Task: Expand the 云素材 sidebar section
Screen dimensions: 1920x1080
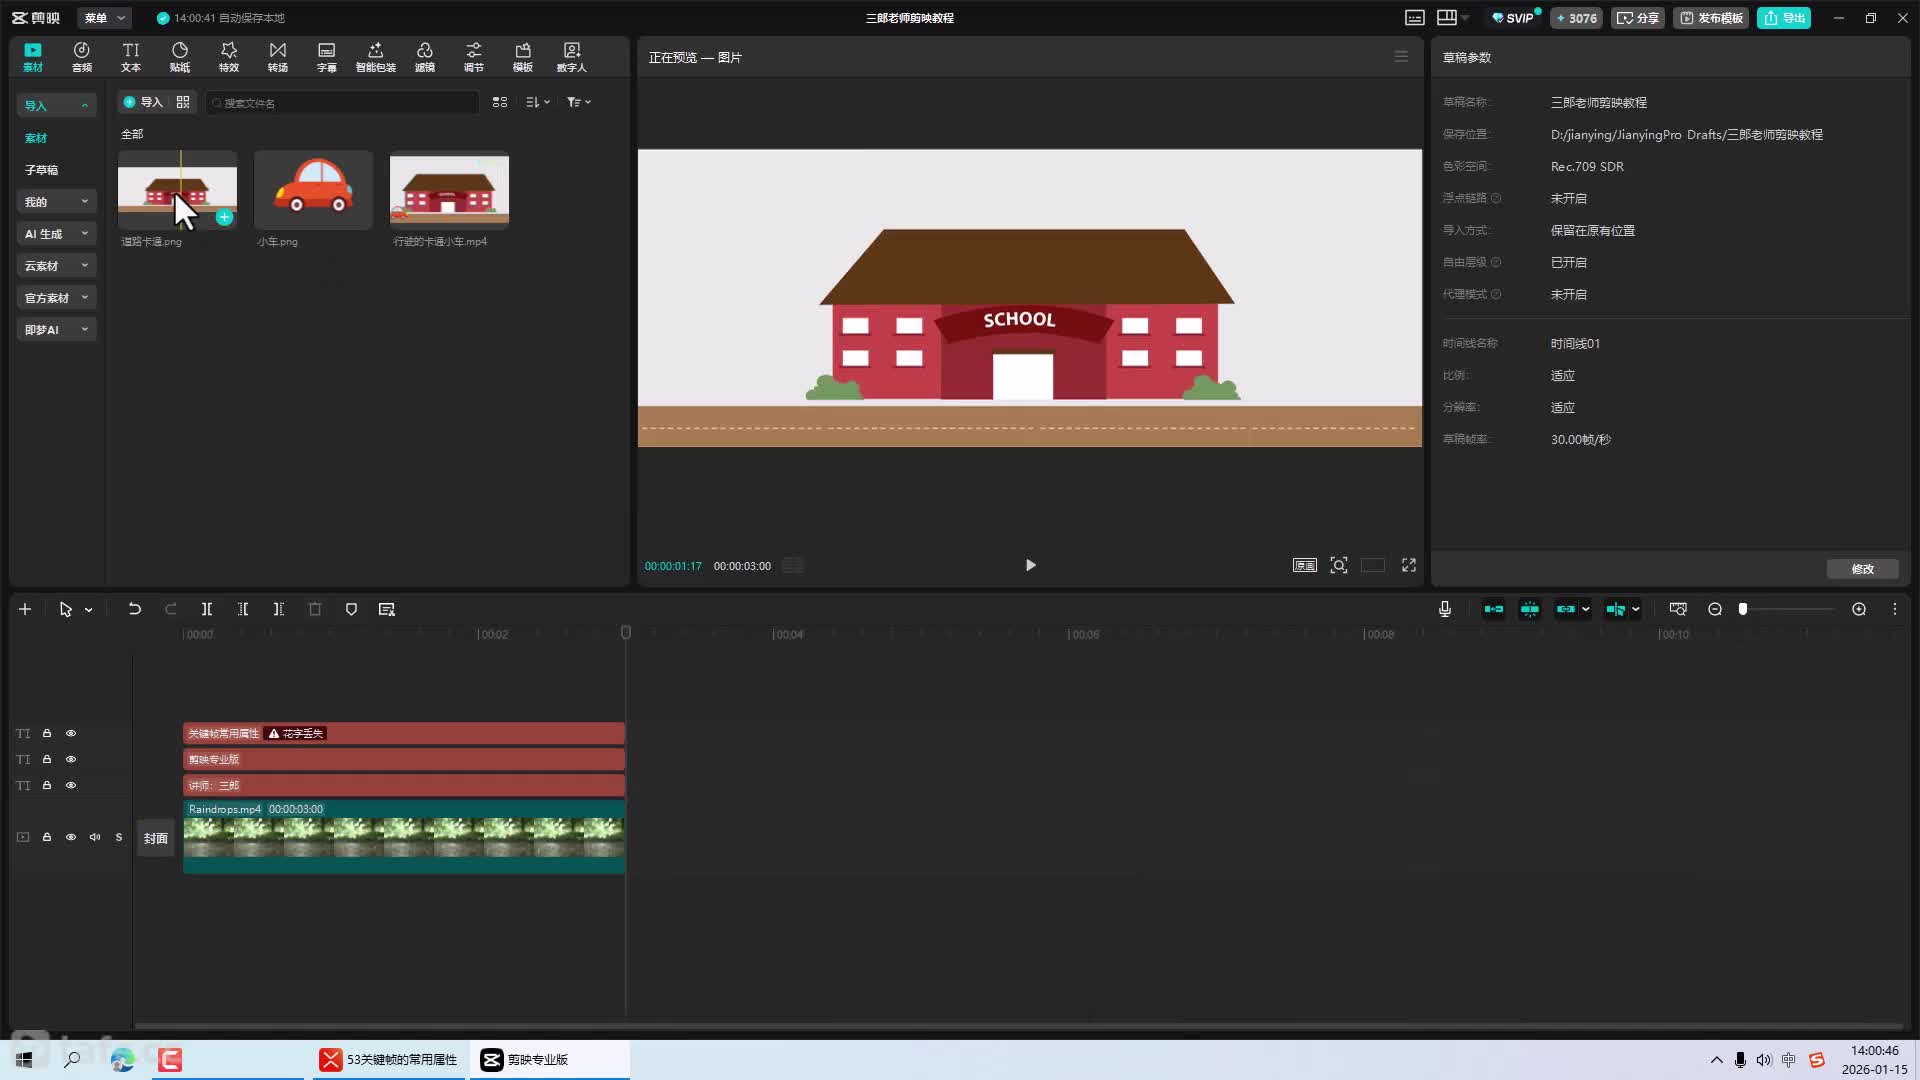Action: coord(56,266)
